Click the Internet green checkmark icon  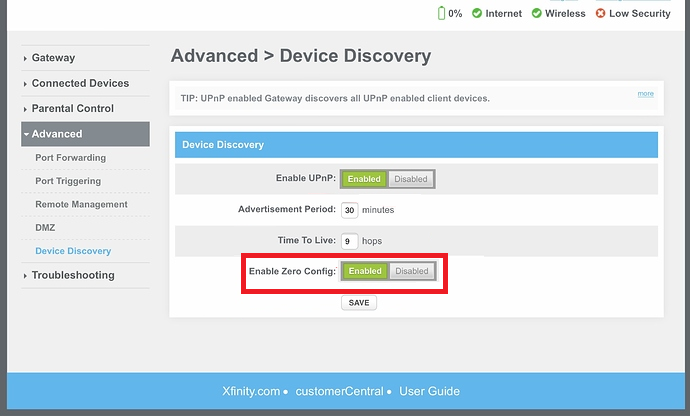click(477, 13)
